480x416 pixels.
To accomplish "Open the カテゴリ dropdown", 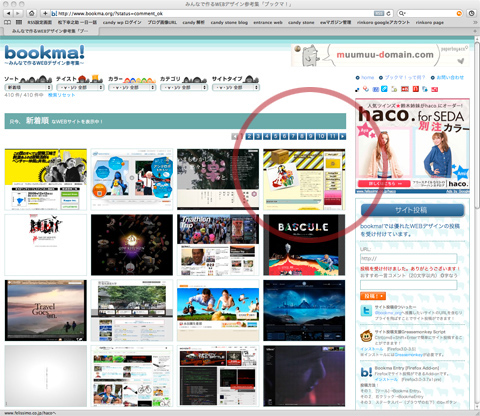I will (x=184, y=87).
